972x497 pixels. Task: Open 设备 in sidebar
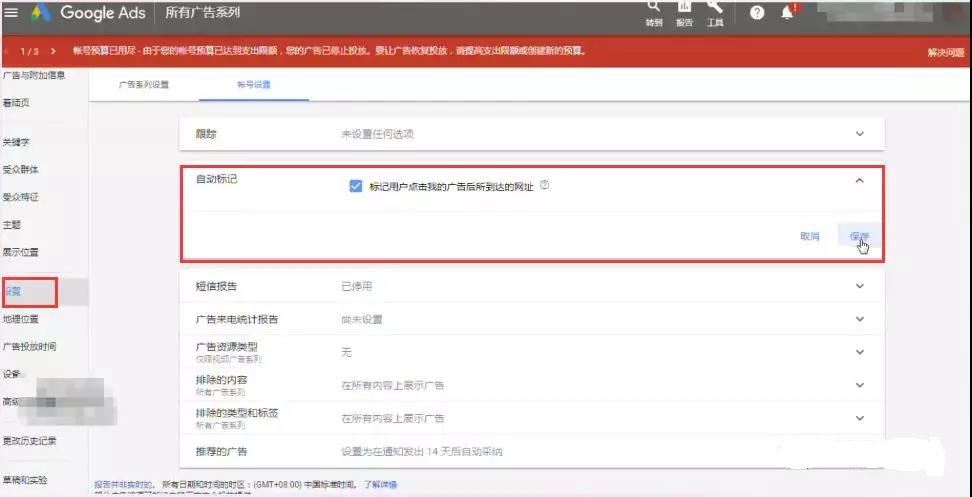click(12, 374)
